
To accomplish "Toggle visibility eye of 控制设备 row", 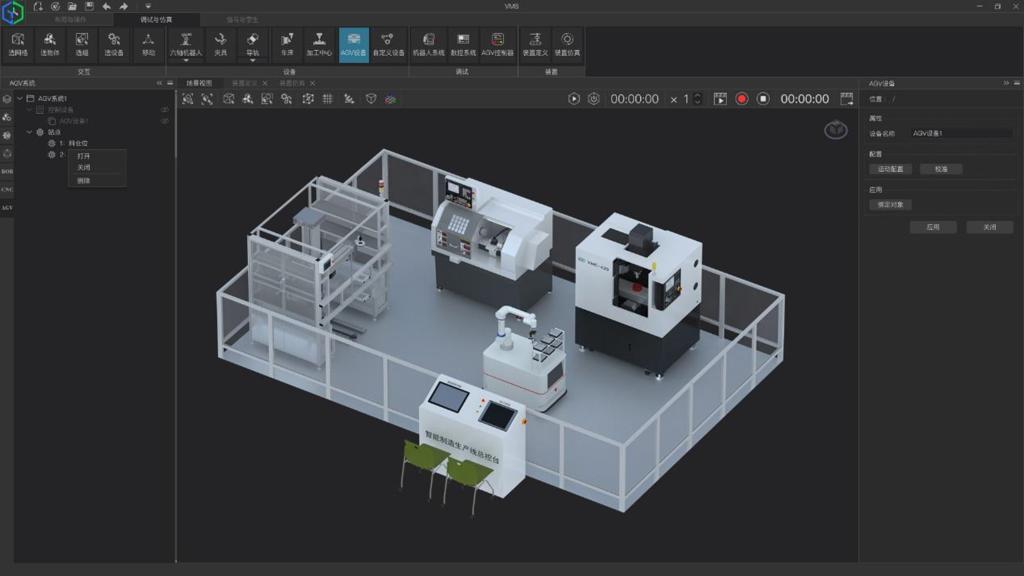I will [165, 109].
